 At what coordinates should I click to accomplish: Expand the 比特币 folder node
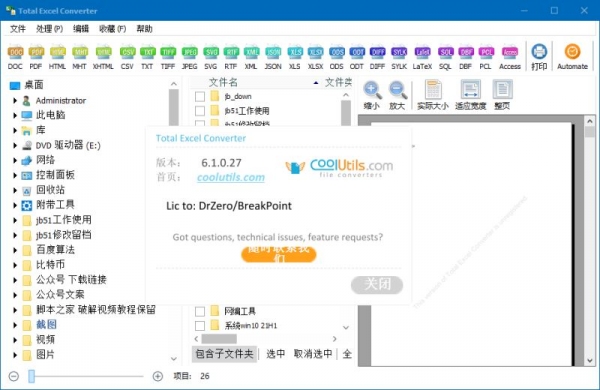click(x=15, y=265)
